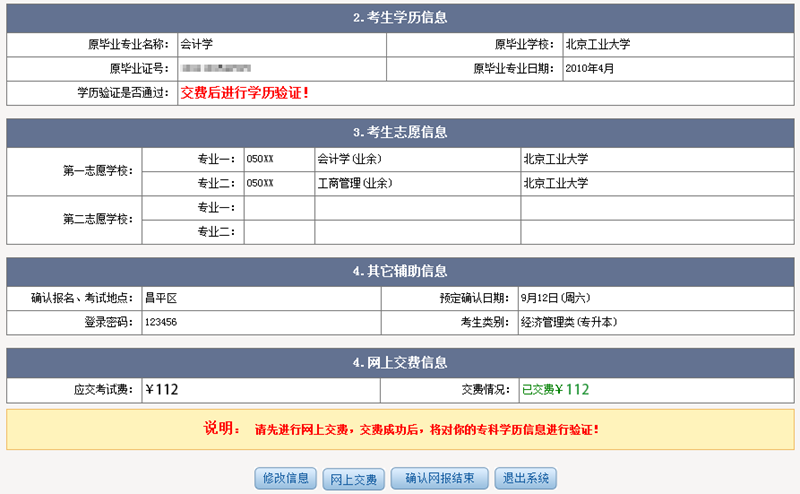
Task: Click the red 交费后进行学历验证 text
Action: (x=244, y=93)
